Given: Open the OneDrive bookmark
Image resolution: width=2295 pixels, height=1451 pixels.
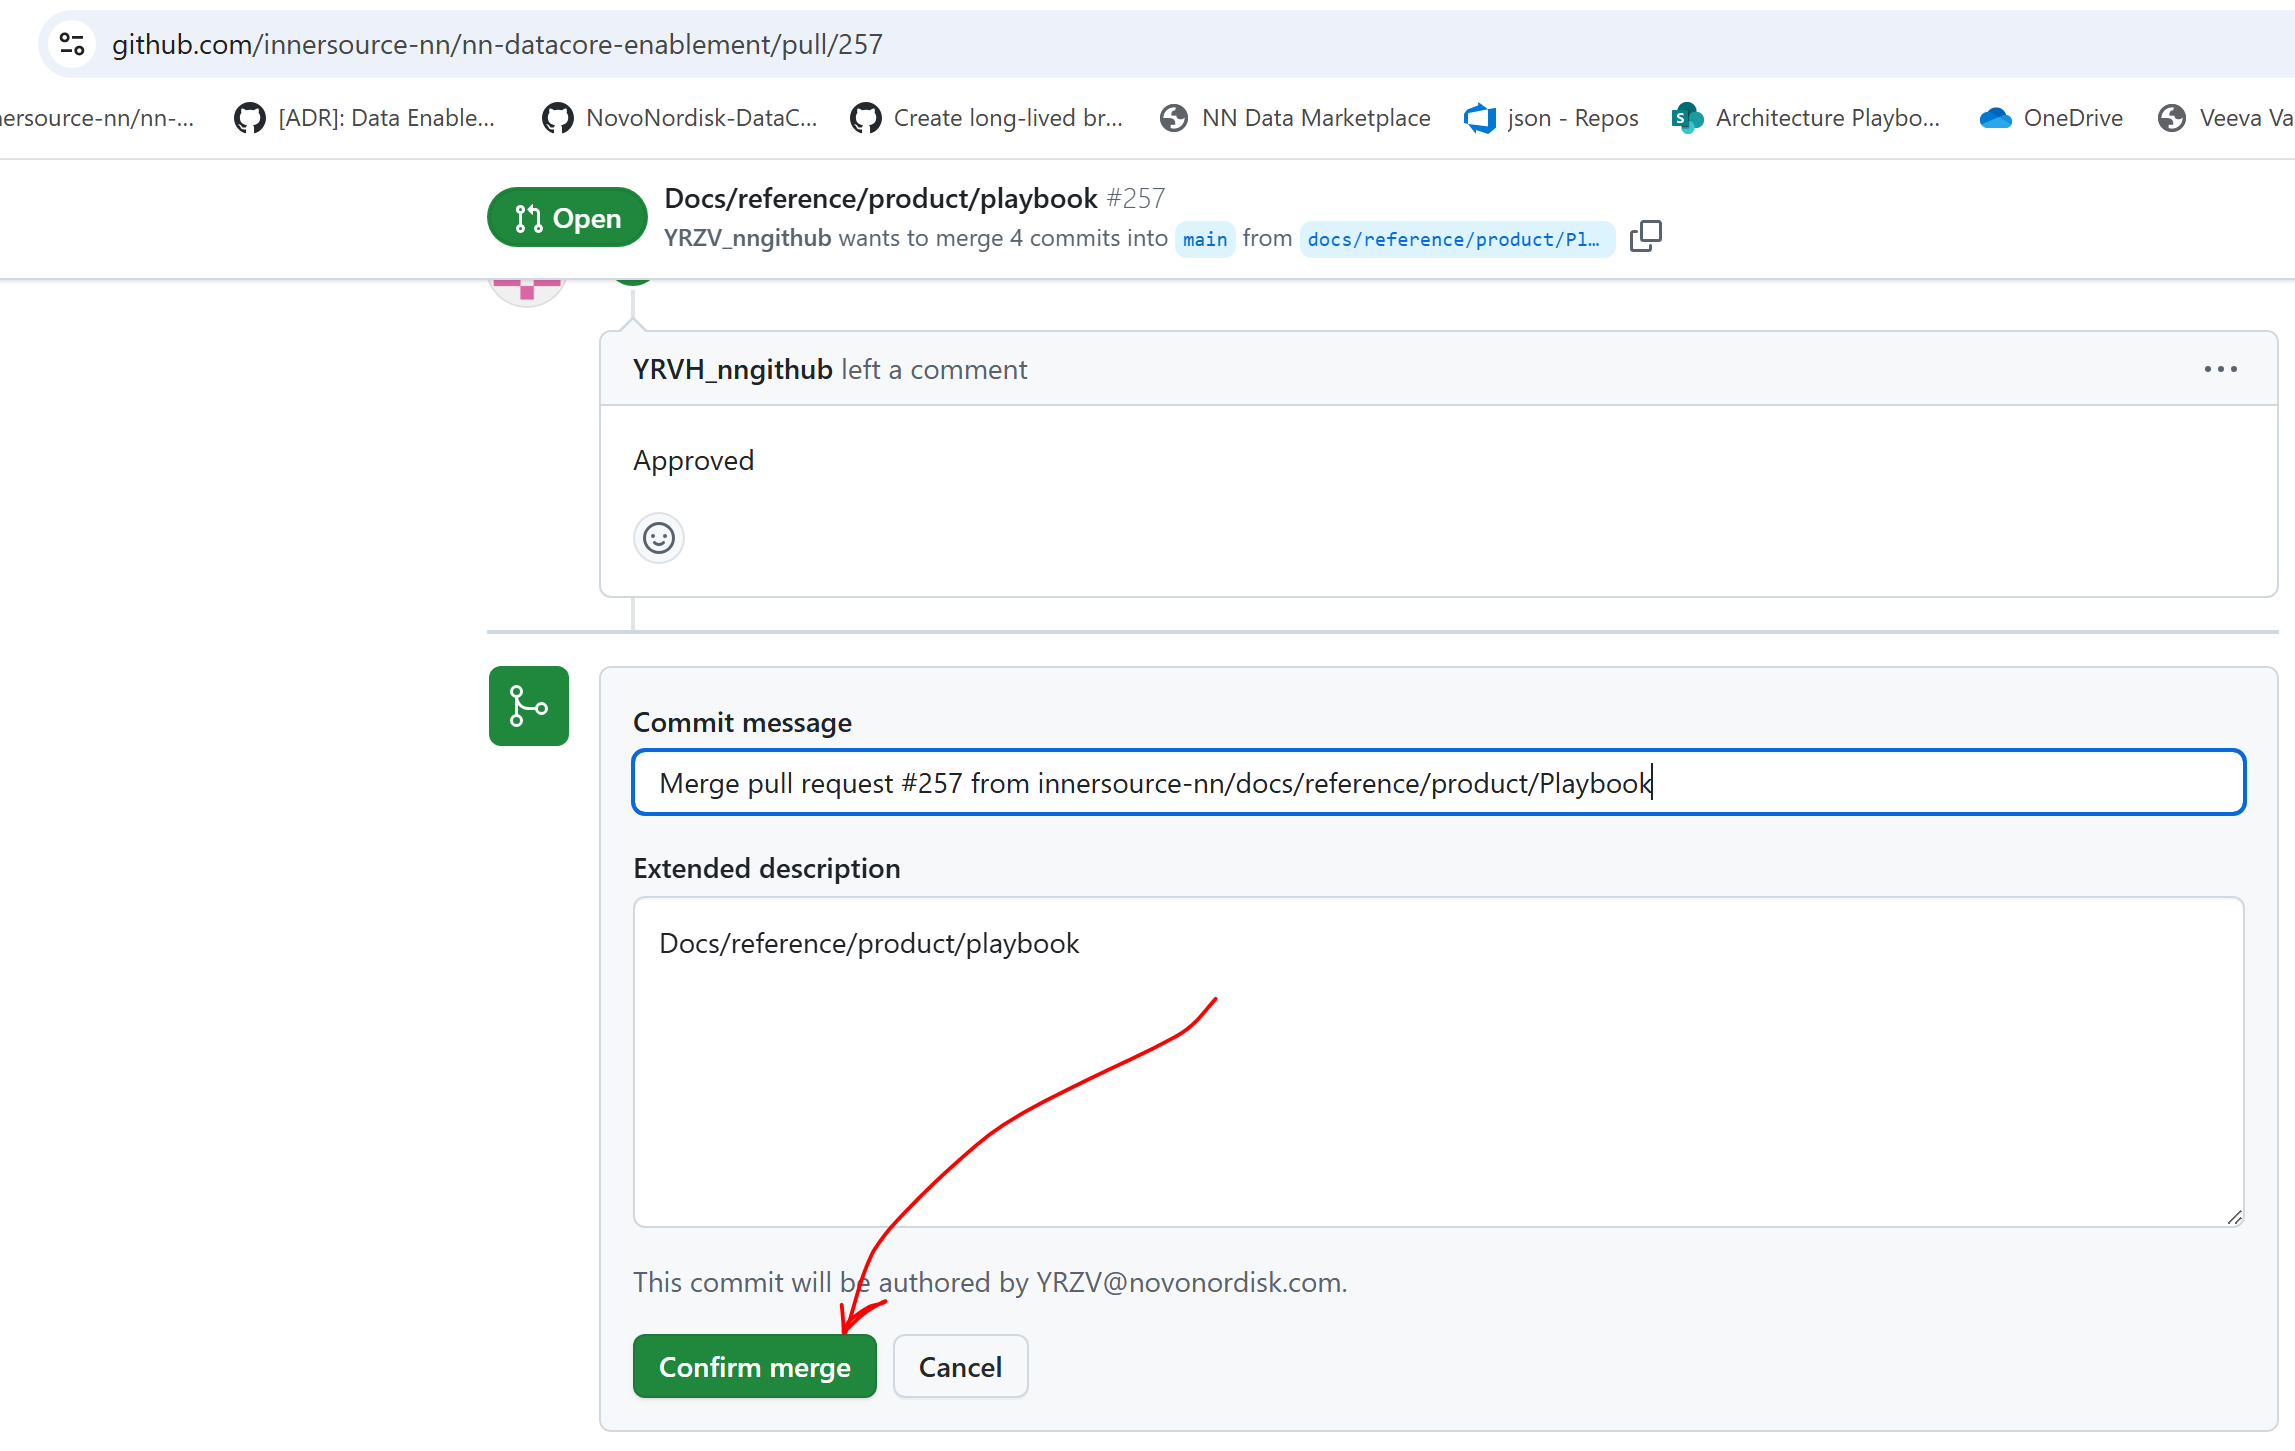Looking at the screenshot, I should coord(2051,118).
